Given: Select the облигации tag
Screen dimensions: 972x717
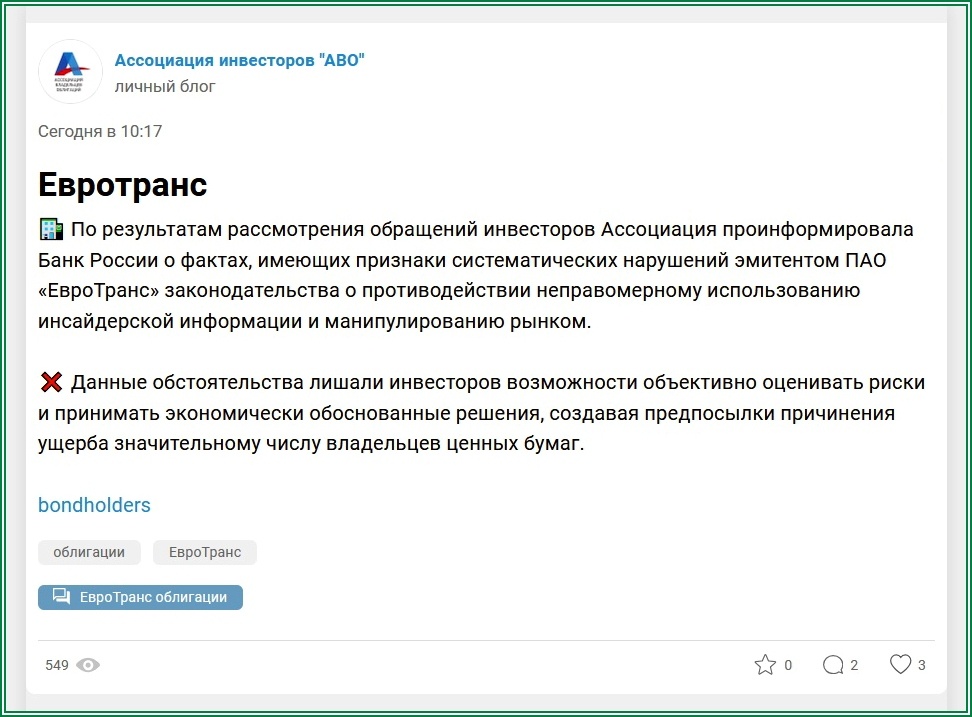Looking at the screenshot, I should pos(89,552).
